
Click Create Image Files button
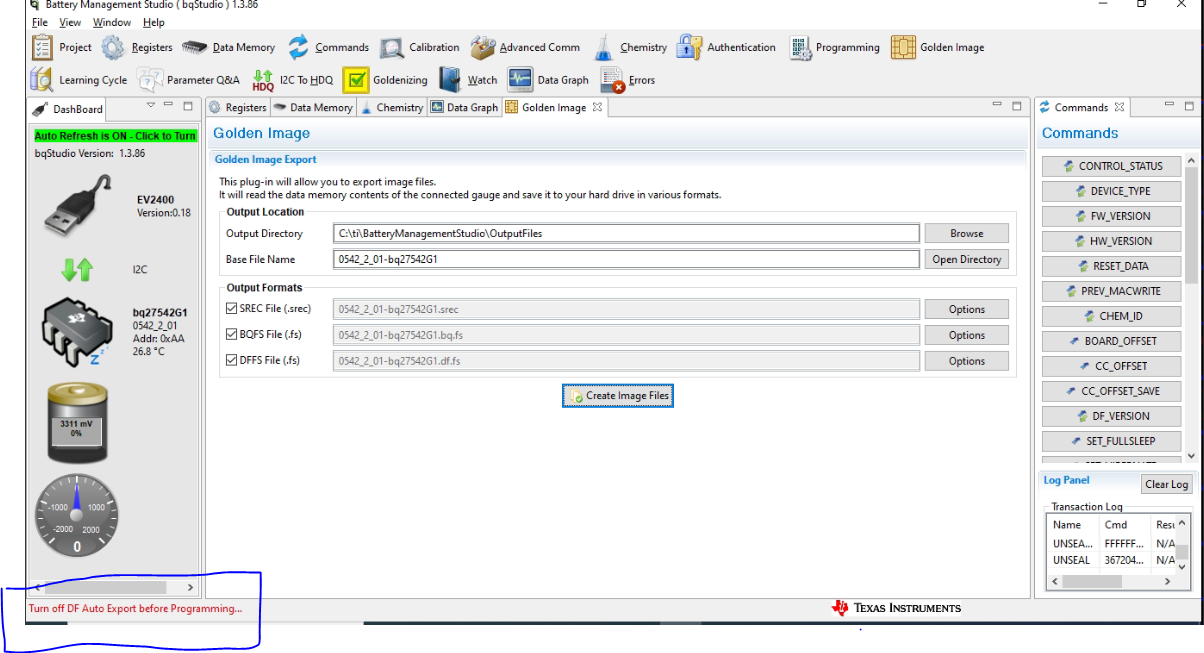(x=617, y=396)
